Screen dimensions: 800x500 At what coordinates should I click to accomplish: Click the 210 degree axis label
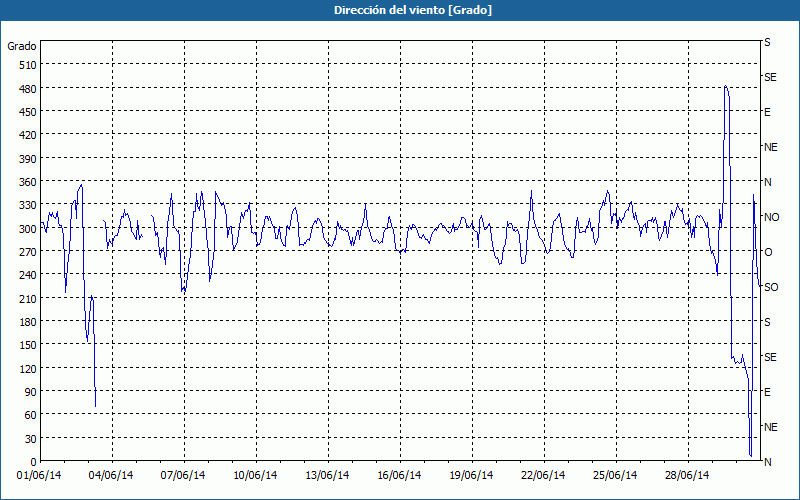(x=29, y=299)
